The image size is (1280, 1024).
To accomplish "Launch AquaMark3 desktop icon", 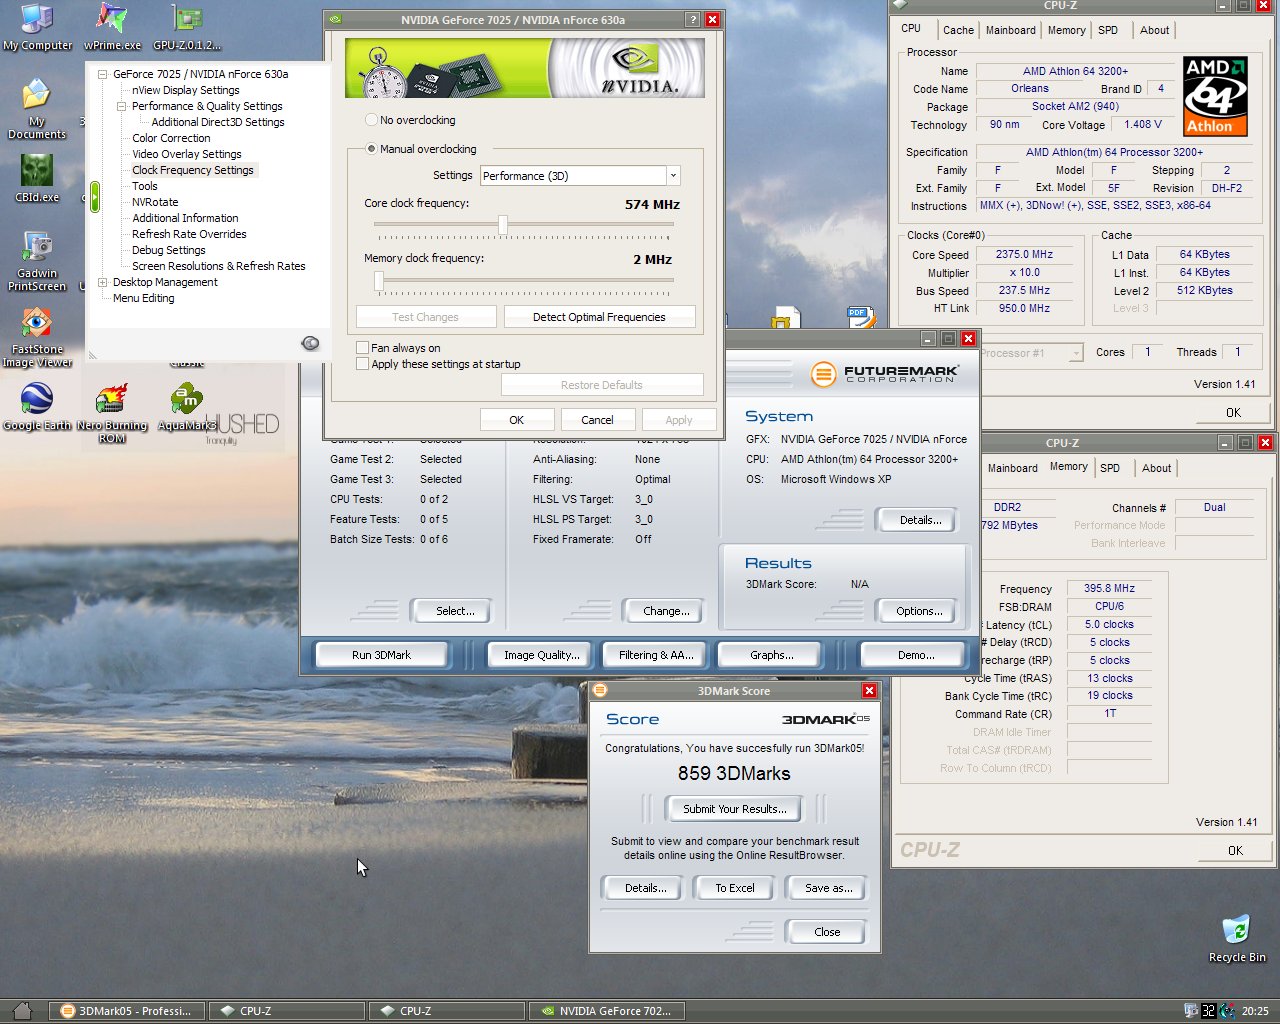I will pos(187,407).
